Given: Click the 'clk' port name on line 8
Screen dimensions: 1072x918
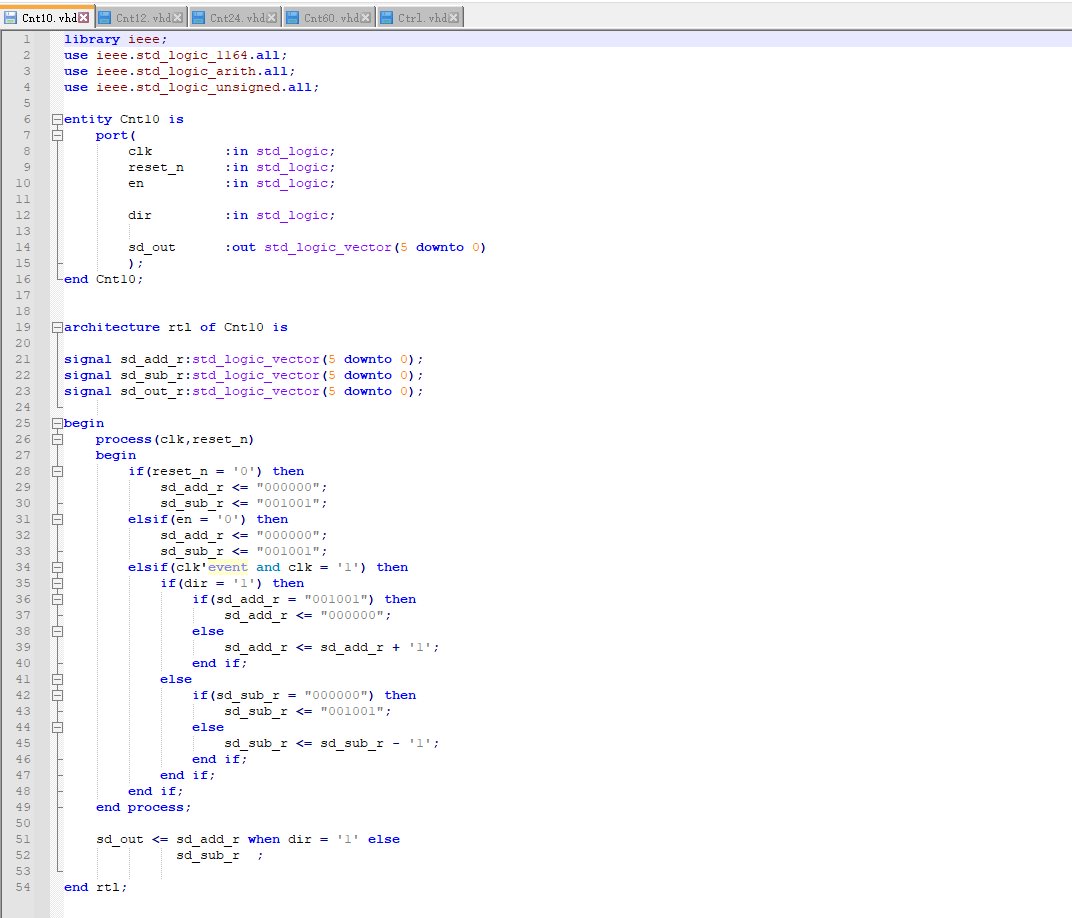Looking at the screenshot, I should pos(140,151).
